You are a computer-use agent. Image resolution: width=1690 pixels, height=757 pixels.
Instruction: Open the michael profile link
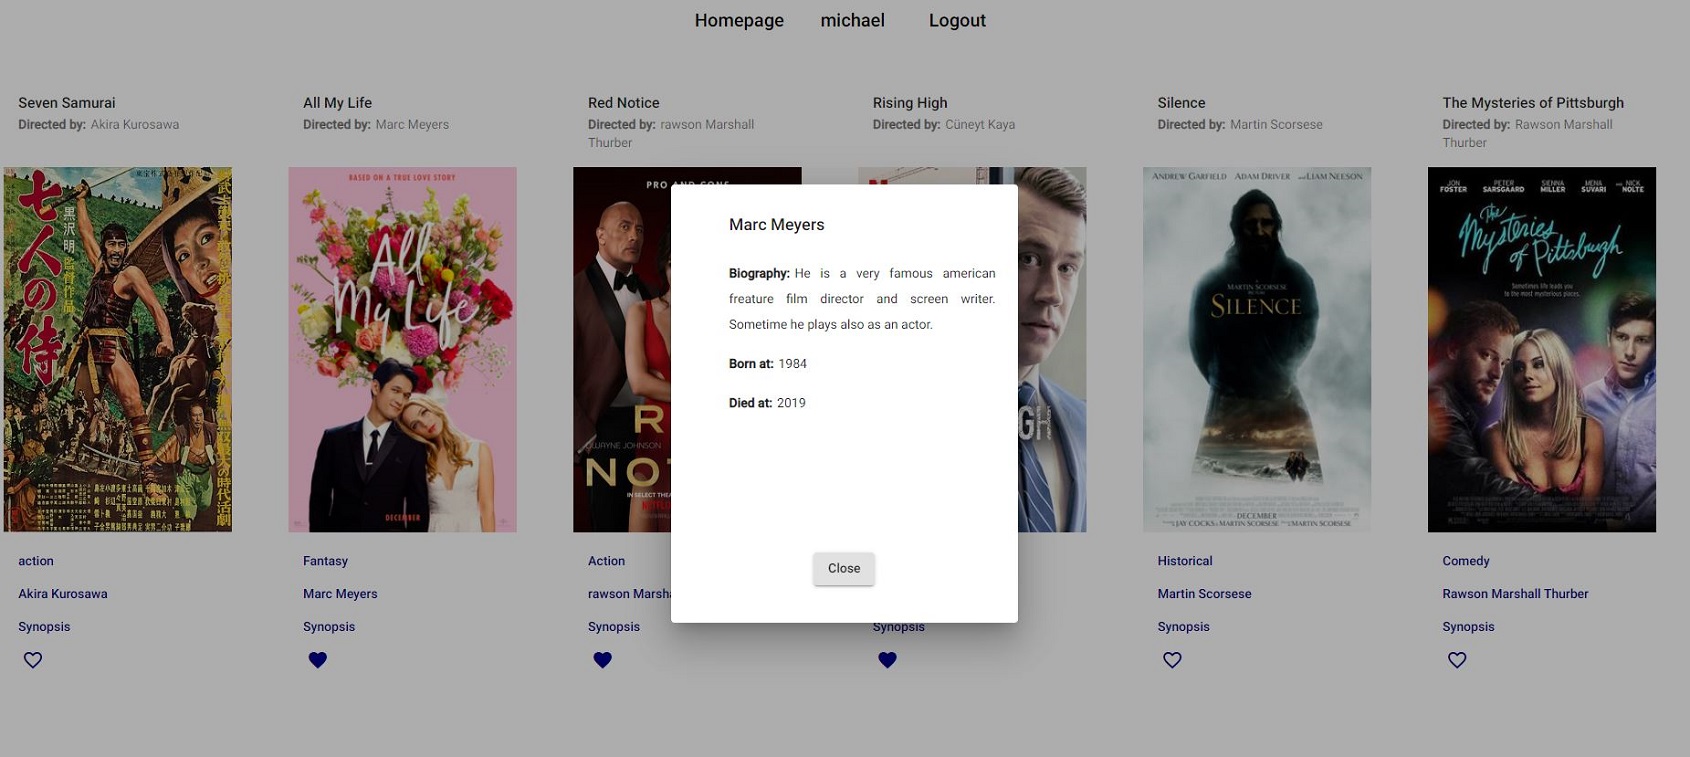click(853, 20)
